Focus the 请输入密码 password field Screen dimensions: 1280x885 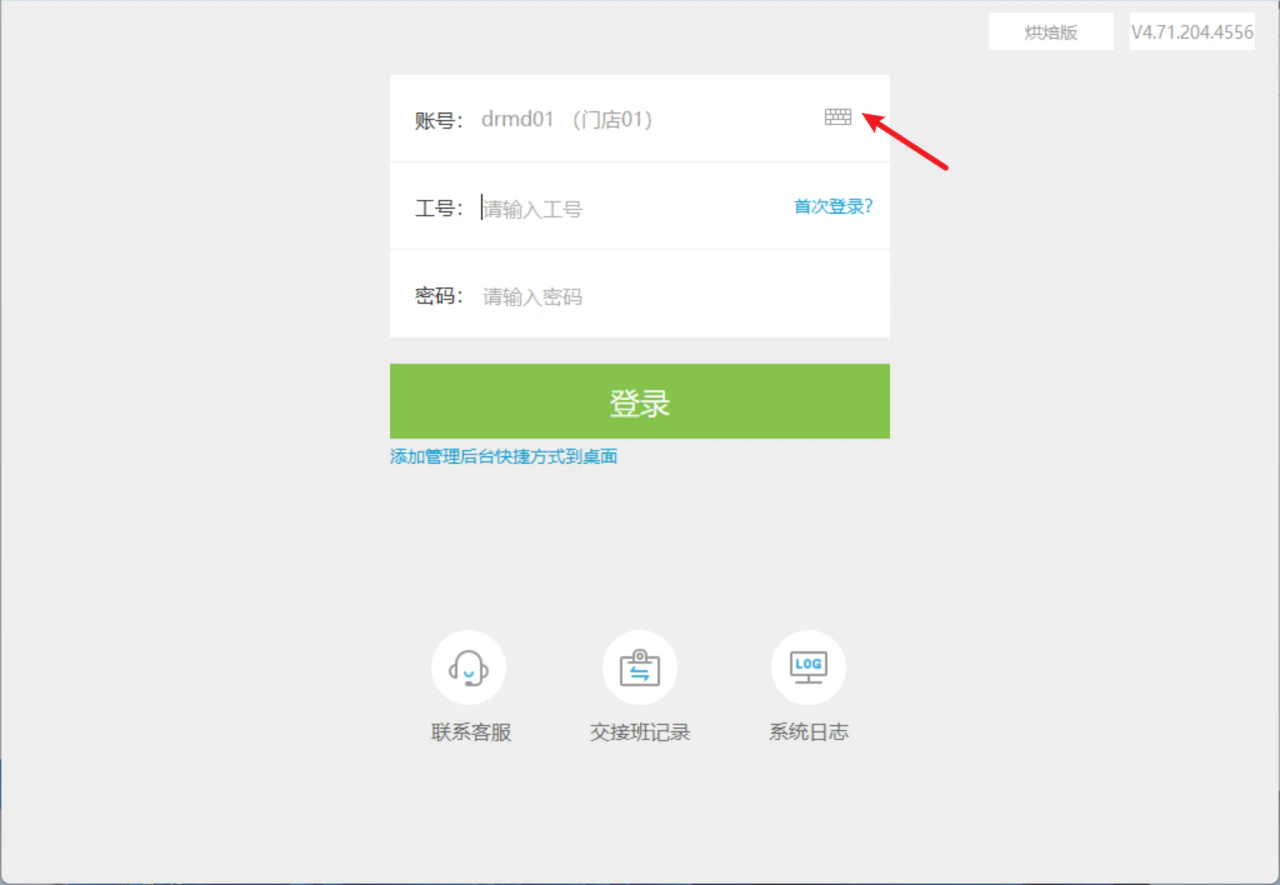click(x=680, y=297)
